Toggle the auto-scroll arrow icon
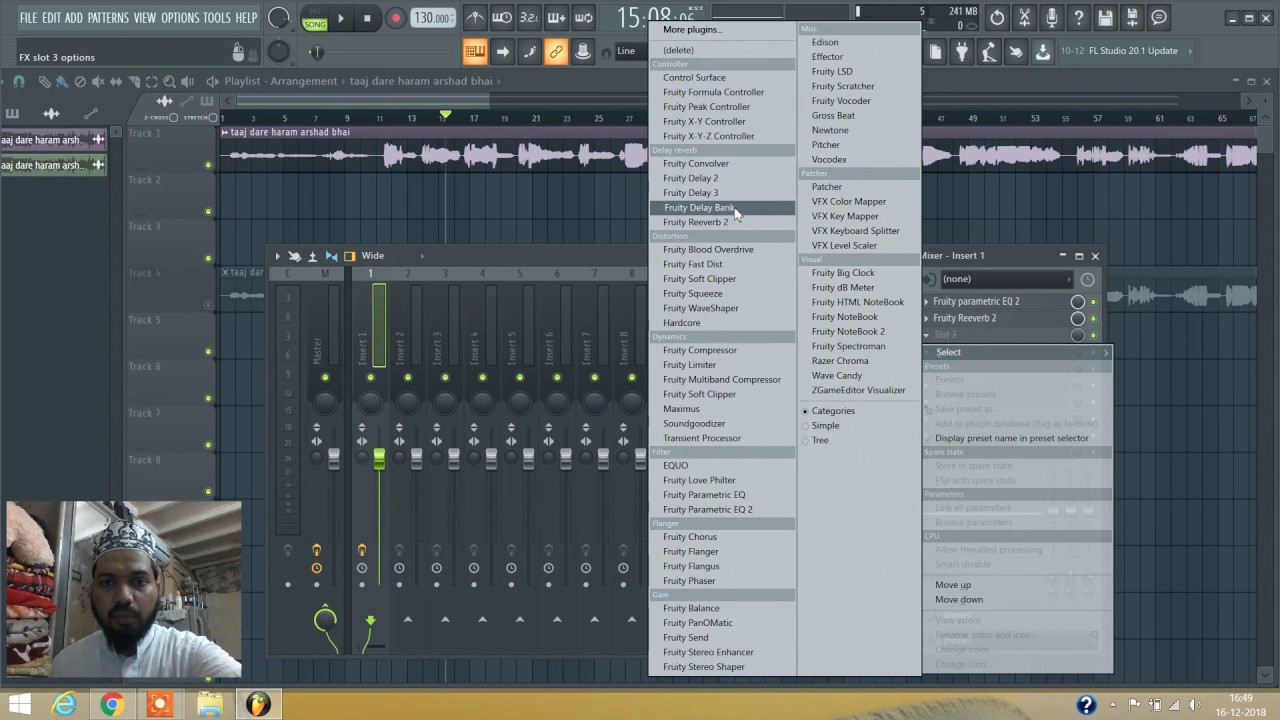Viewport: 1280px width, 720px height. [502, 52]
